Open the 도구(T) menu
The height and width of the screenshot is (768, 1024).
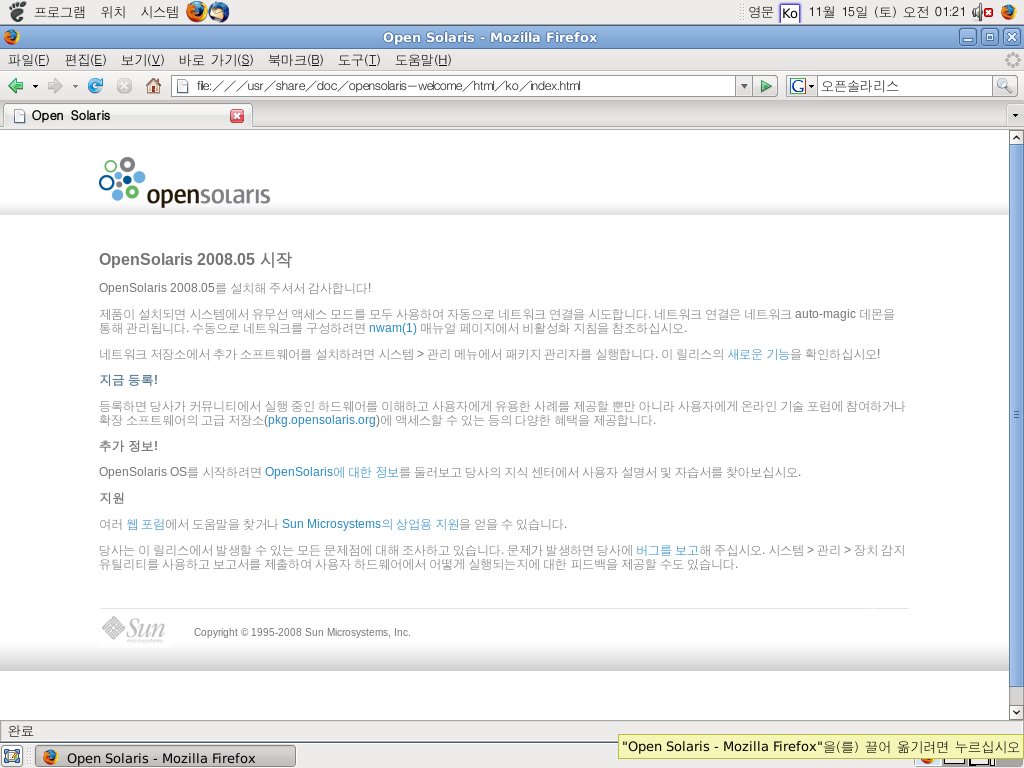tap(359, 60)
